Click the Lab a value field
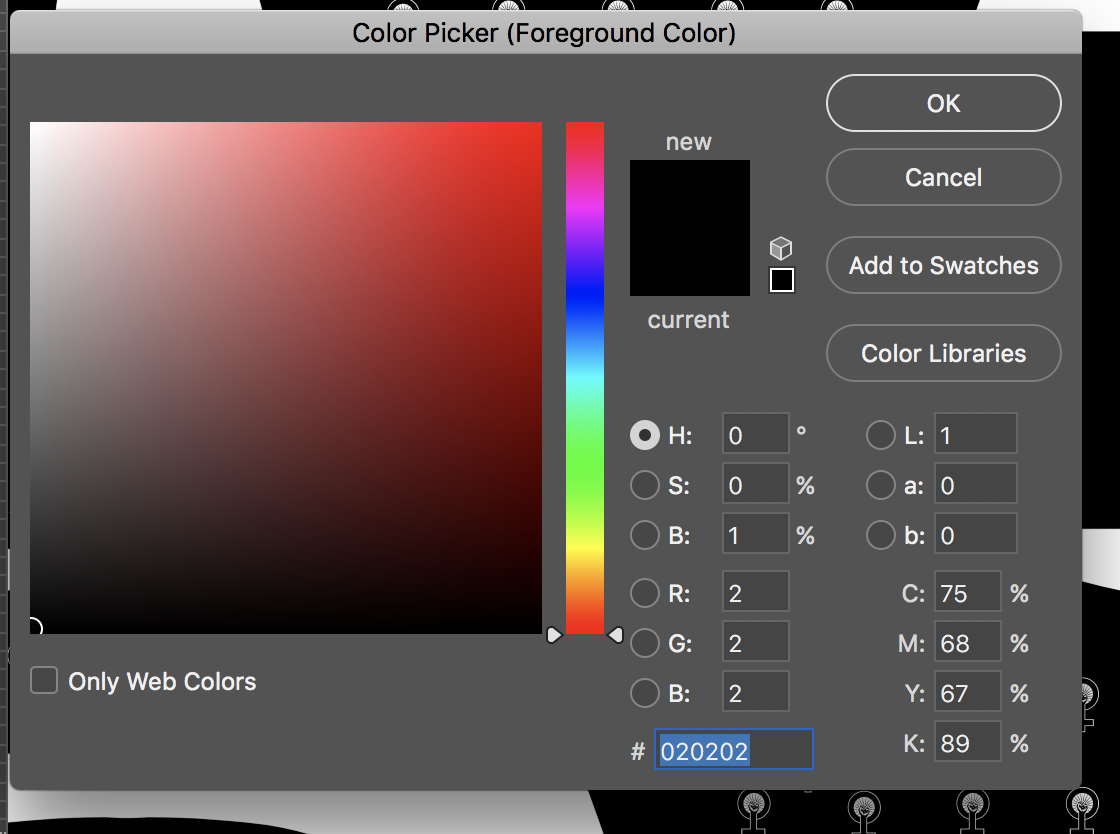This screenshot has width=1120, height=834. click(975, 486)
